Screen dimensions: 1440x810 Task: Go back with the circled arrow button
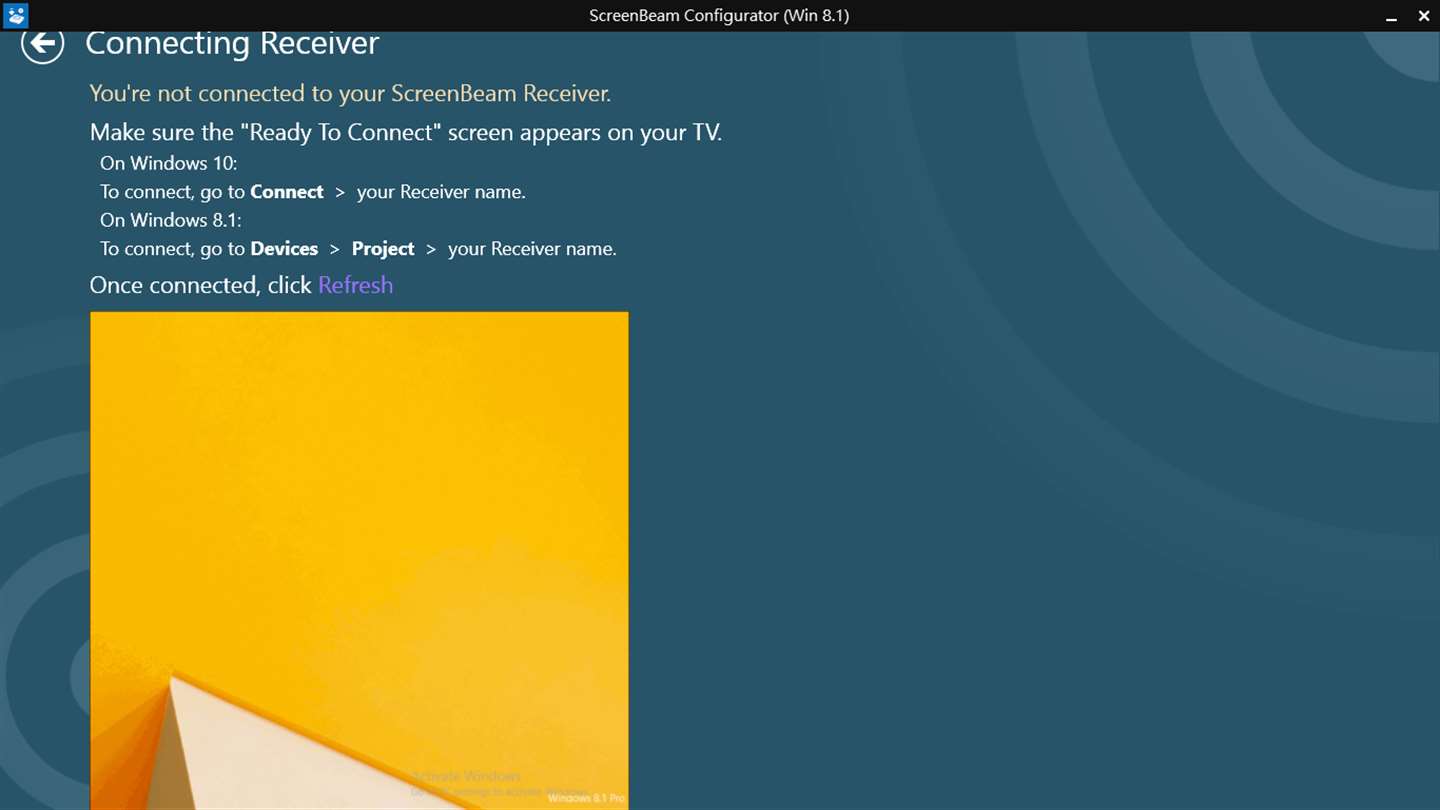pyautogui.click(x=42, y=44)
